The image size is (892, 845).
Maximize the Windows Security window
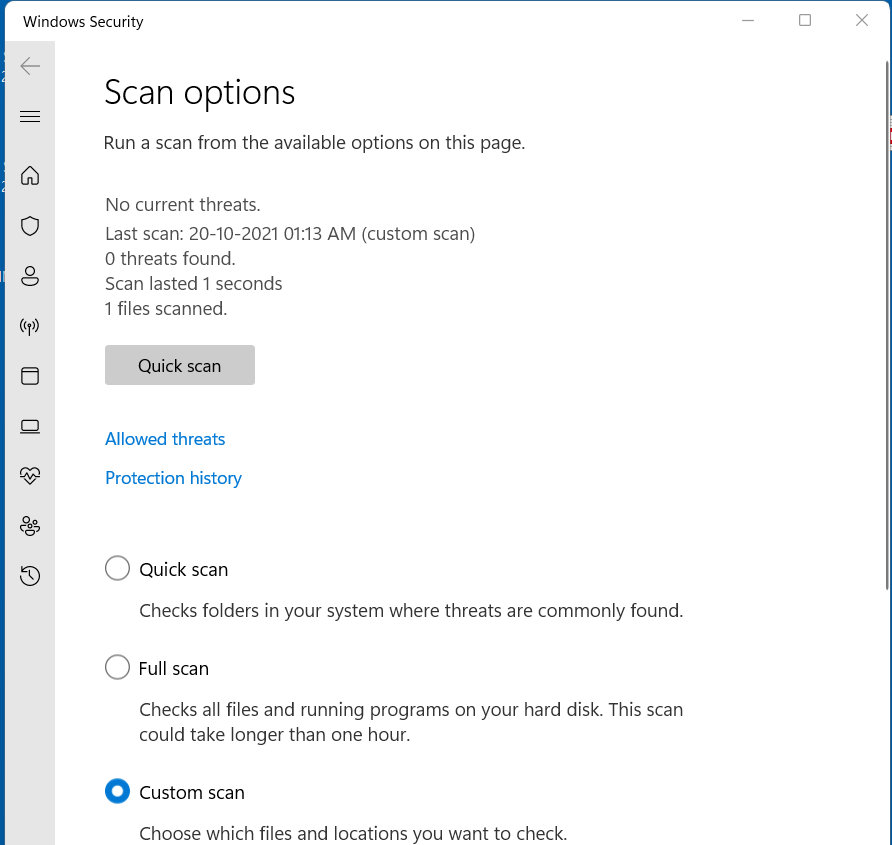coord(805,20)
